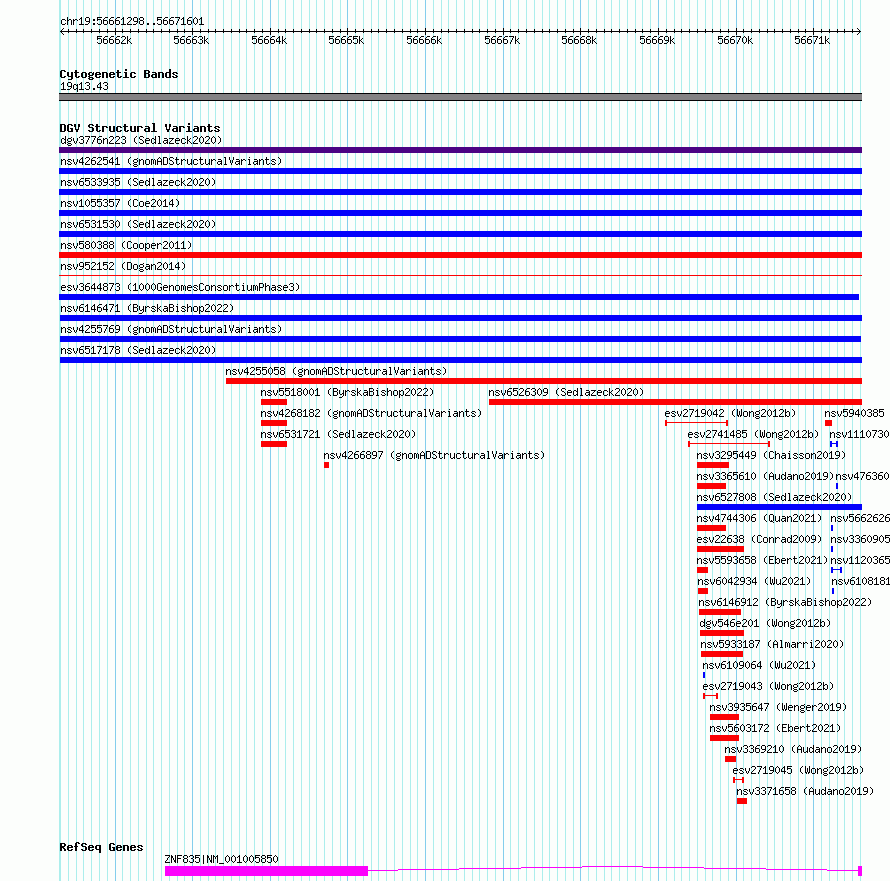Click the blue nsv6527808 variant bar

coord(779,507)
